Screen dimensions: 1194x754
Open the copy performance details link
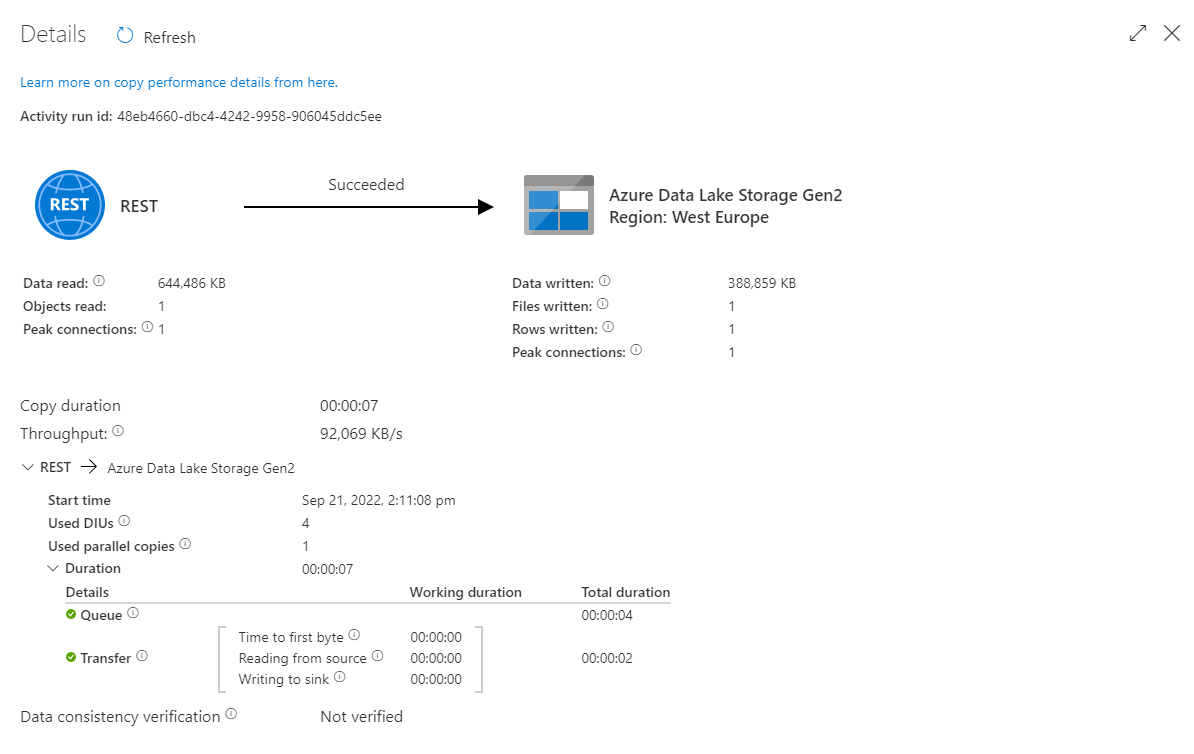tap(179, 83)
